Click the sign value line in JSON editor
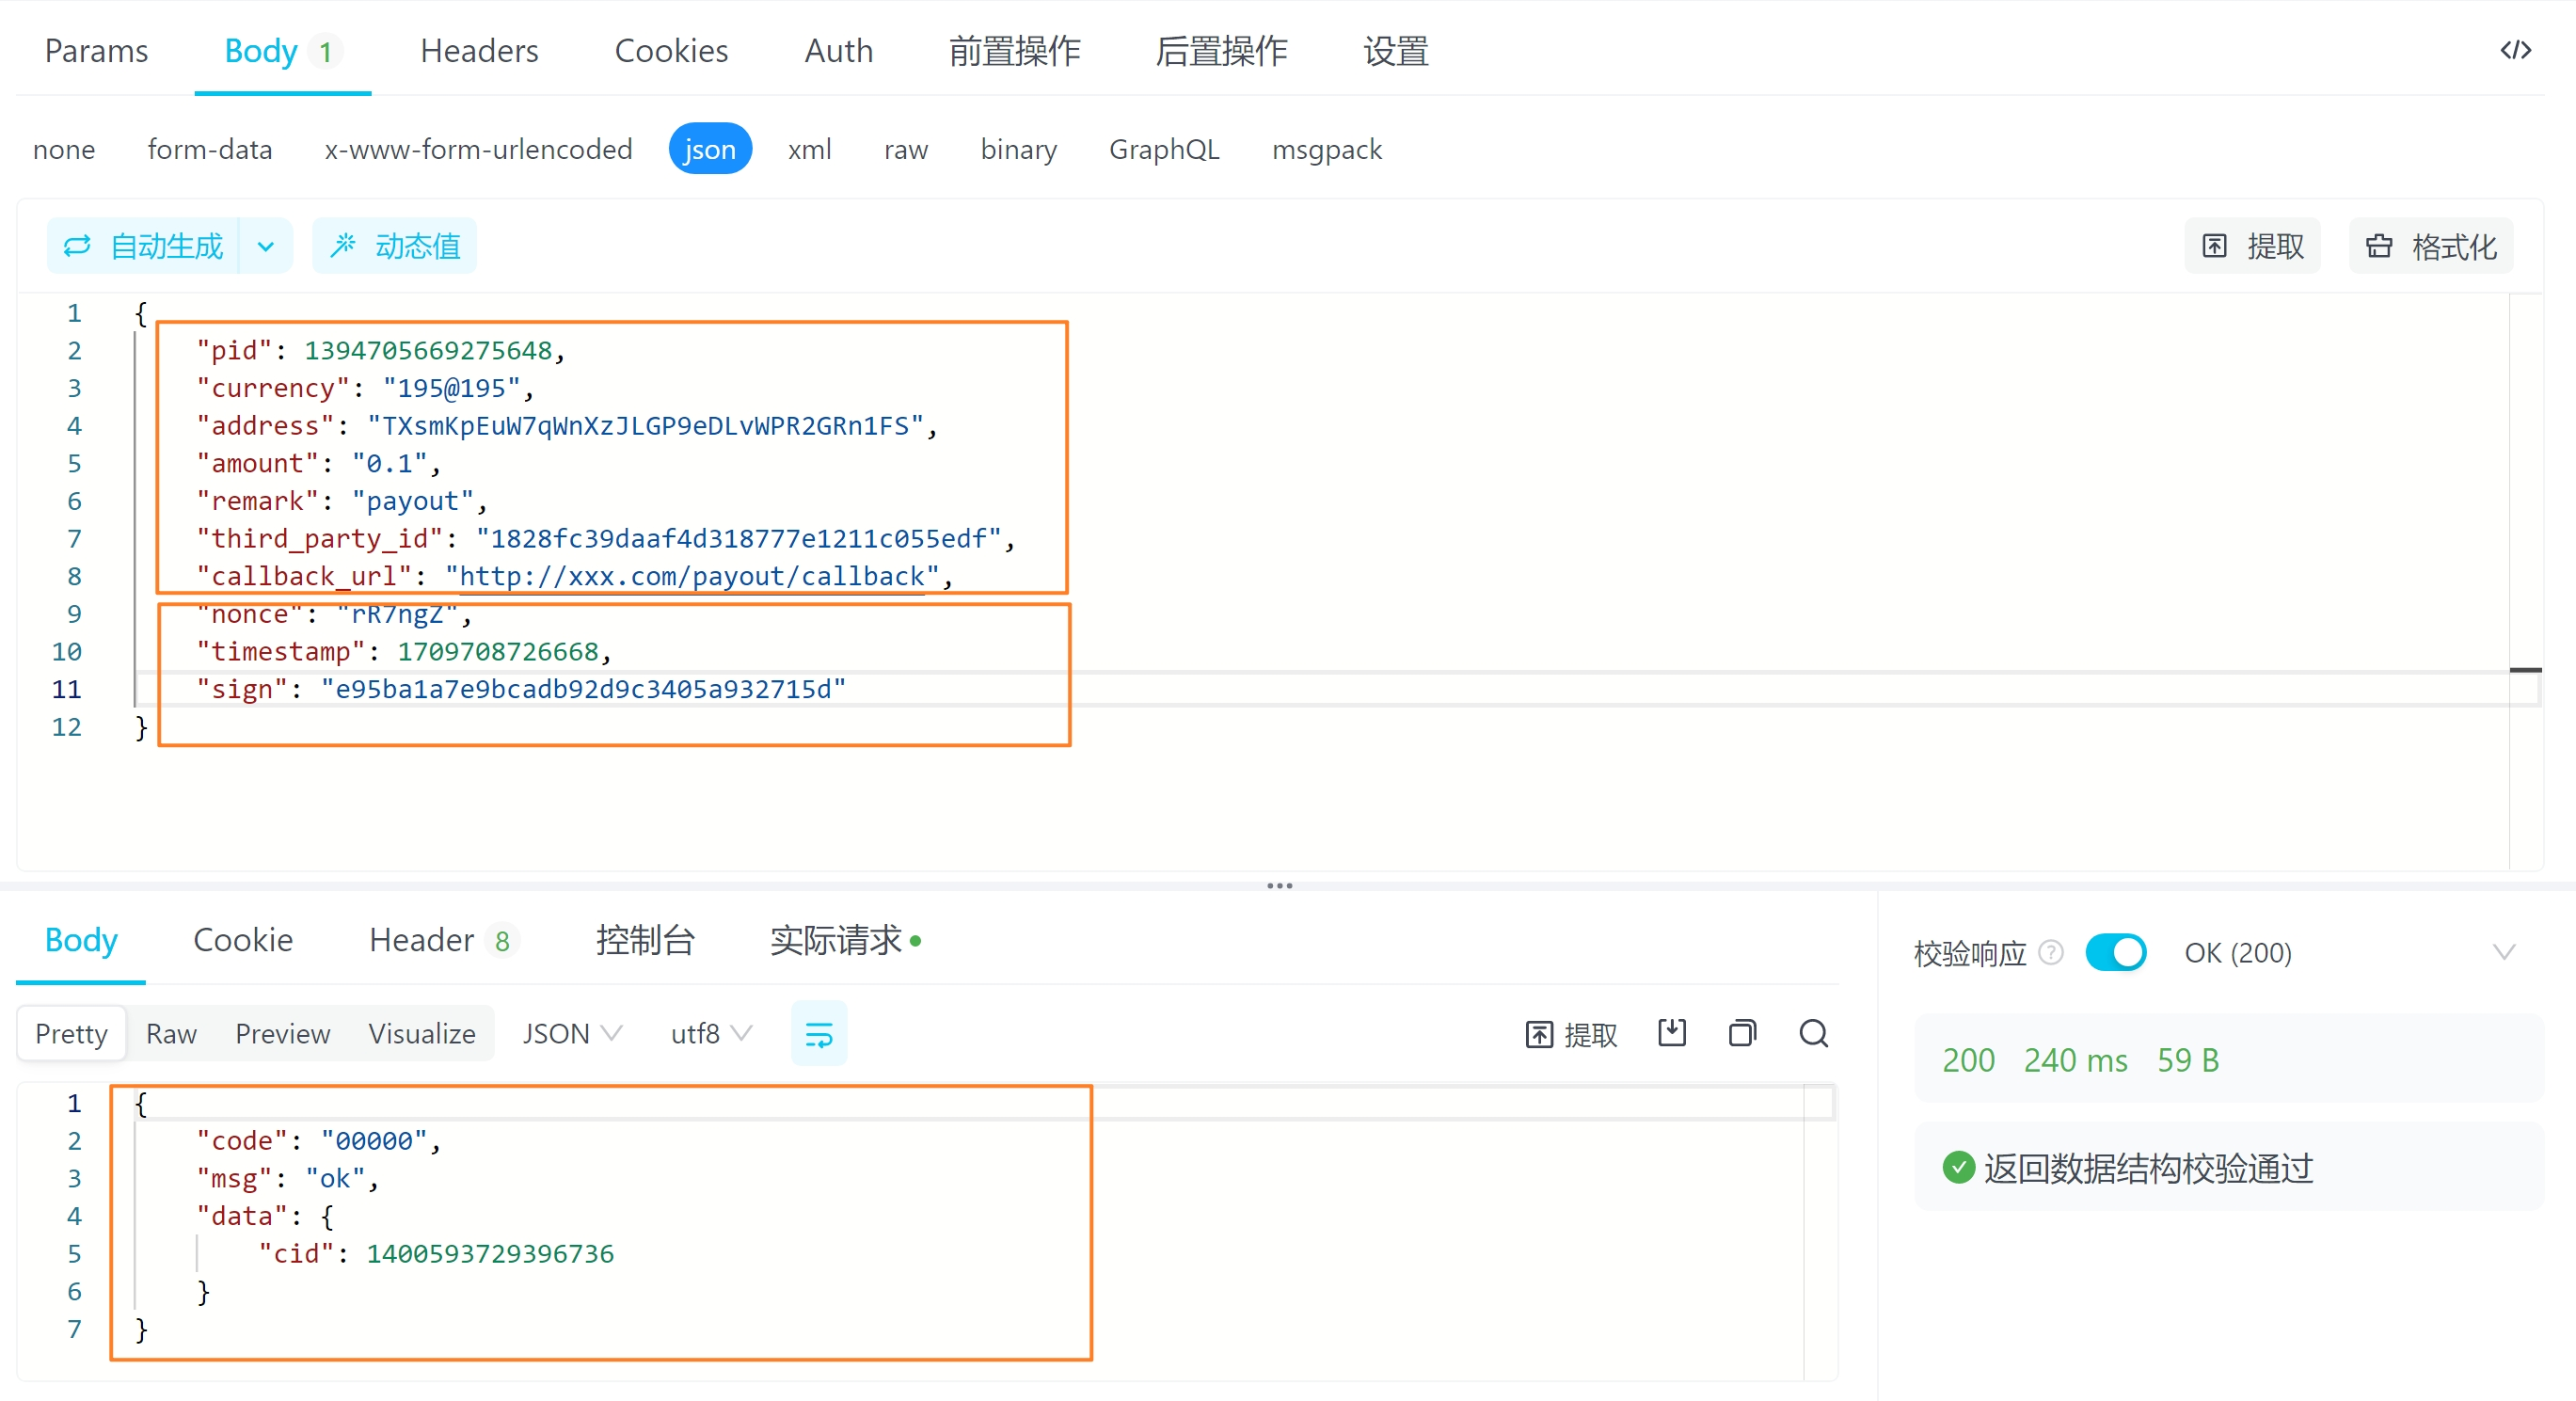Screen dimensions: 2576x1401 [582, 689]
